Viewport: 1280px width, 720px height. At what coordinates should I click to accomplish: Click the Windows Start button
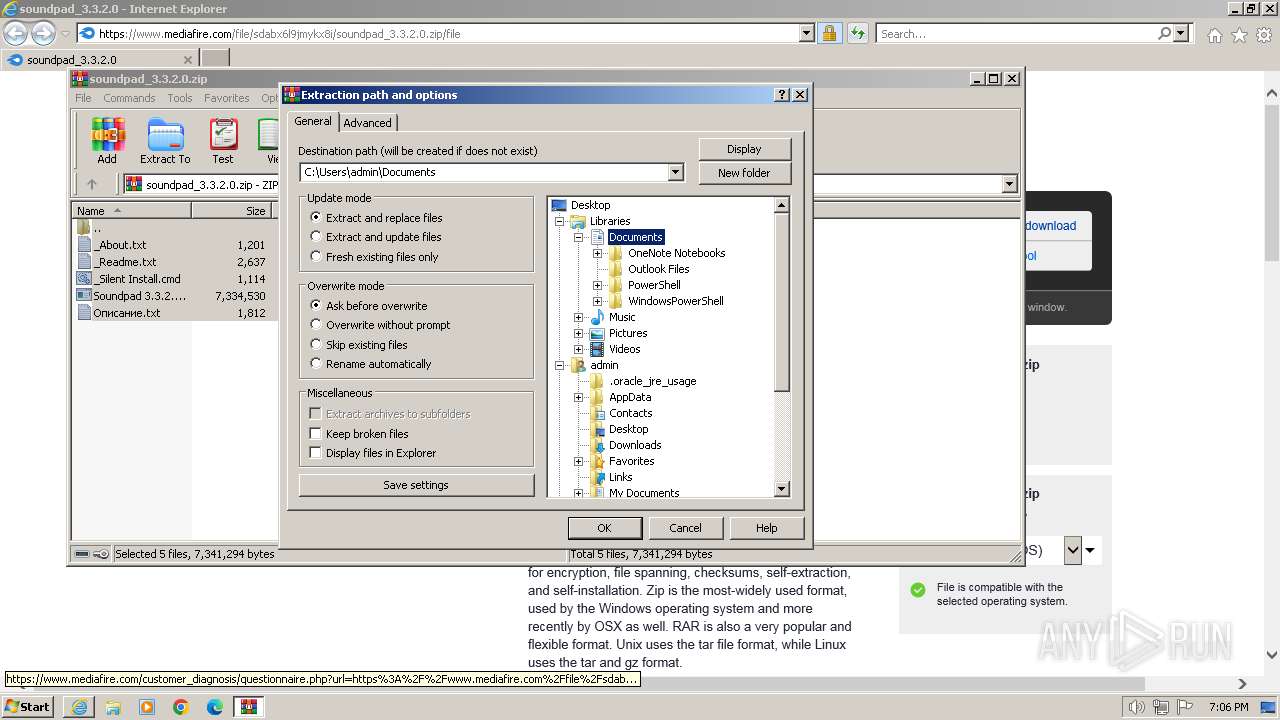[x=28, y=707]
